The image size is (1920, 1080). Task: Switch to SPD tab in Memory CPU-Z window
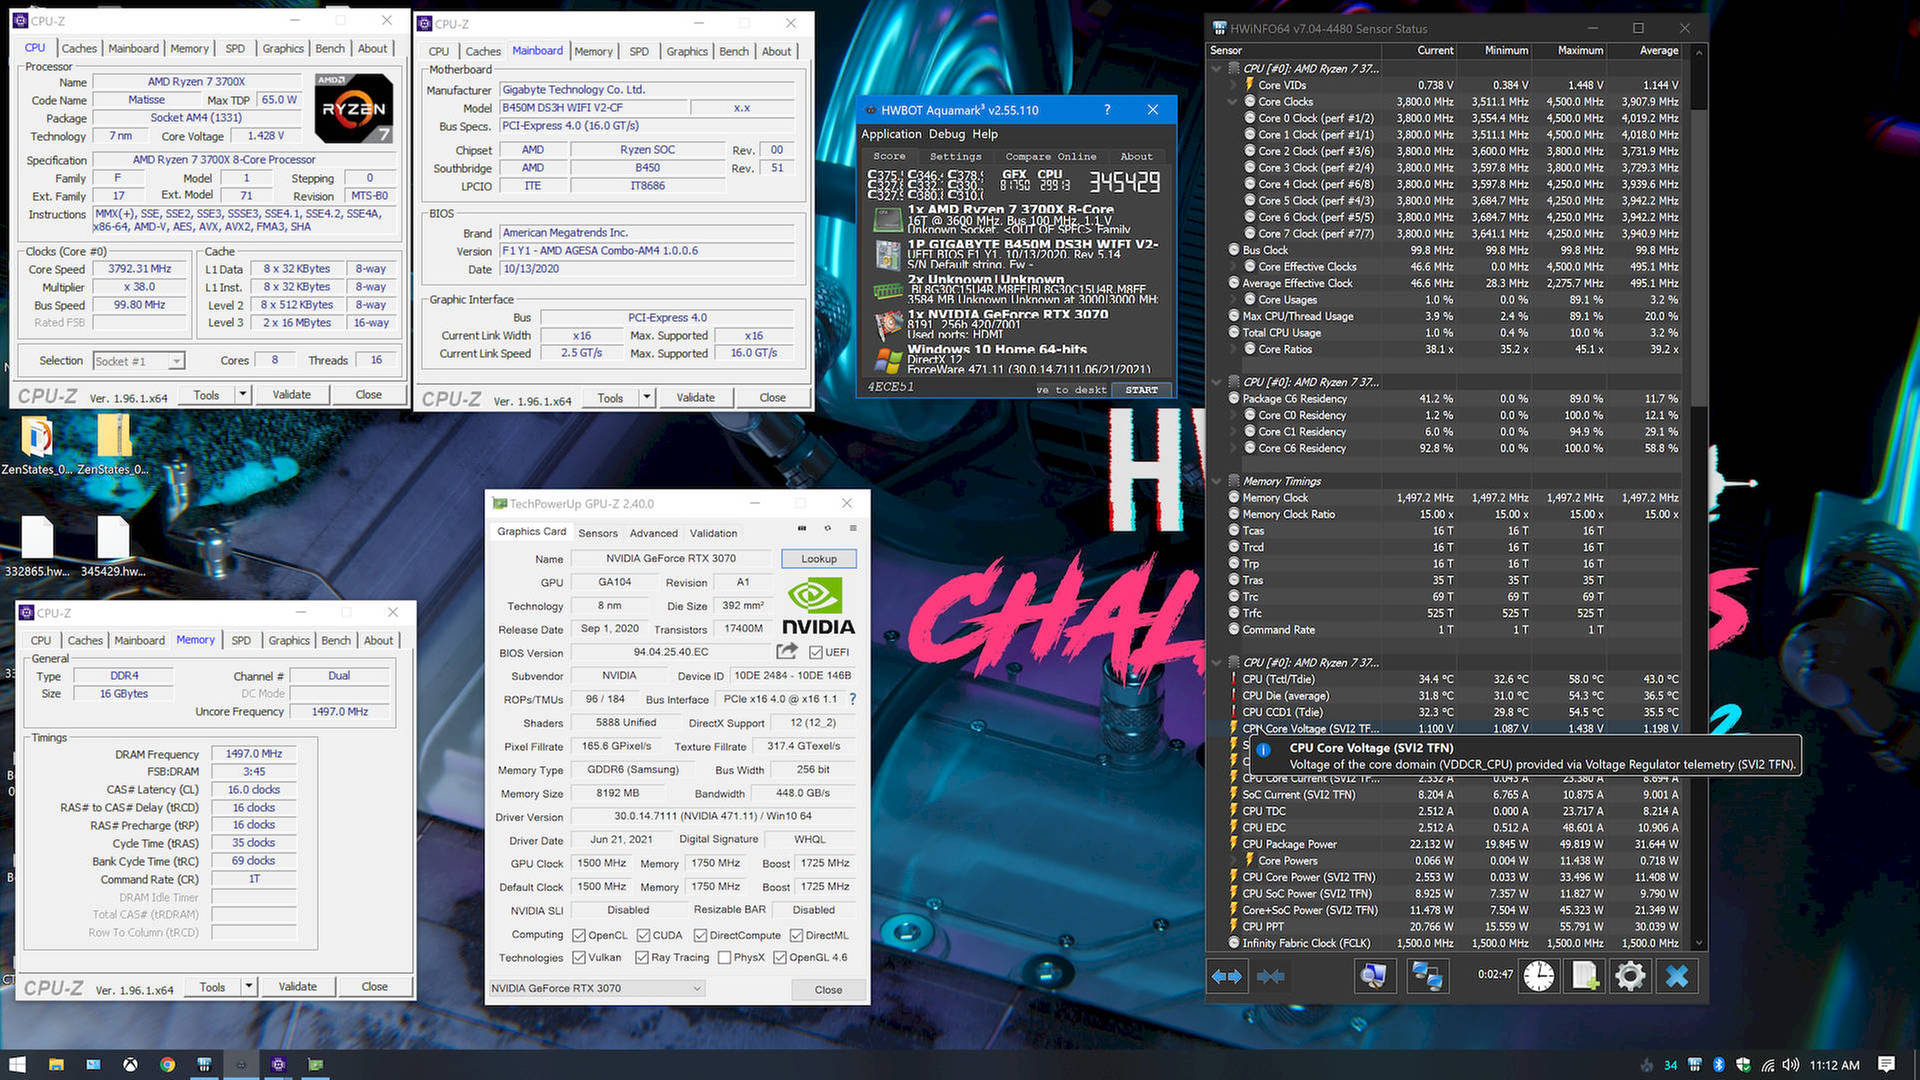(241, 640)
